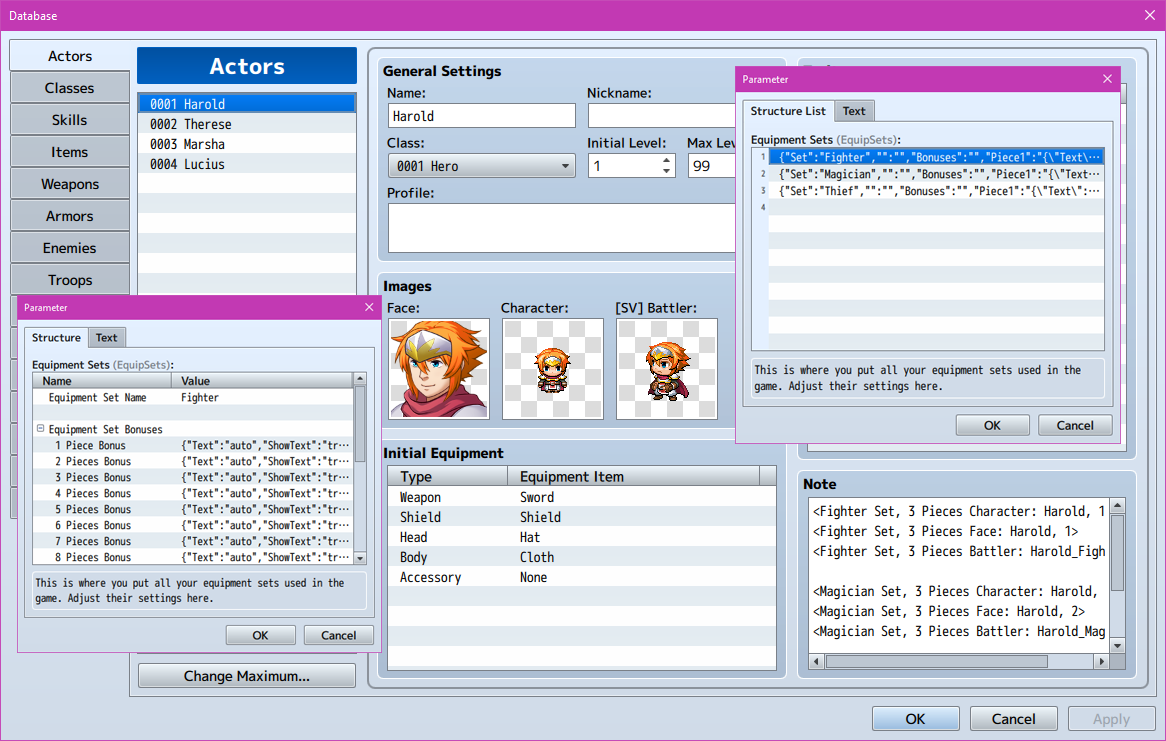Select the 7 Pieces Bonus row

pyautogui.click(x=193, y=541)
